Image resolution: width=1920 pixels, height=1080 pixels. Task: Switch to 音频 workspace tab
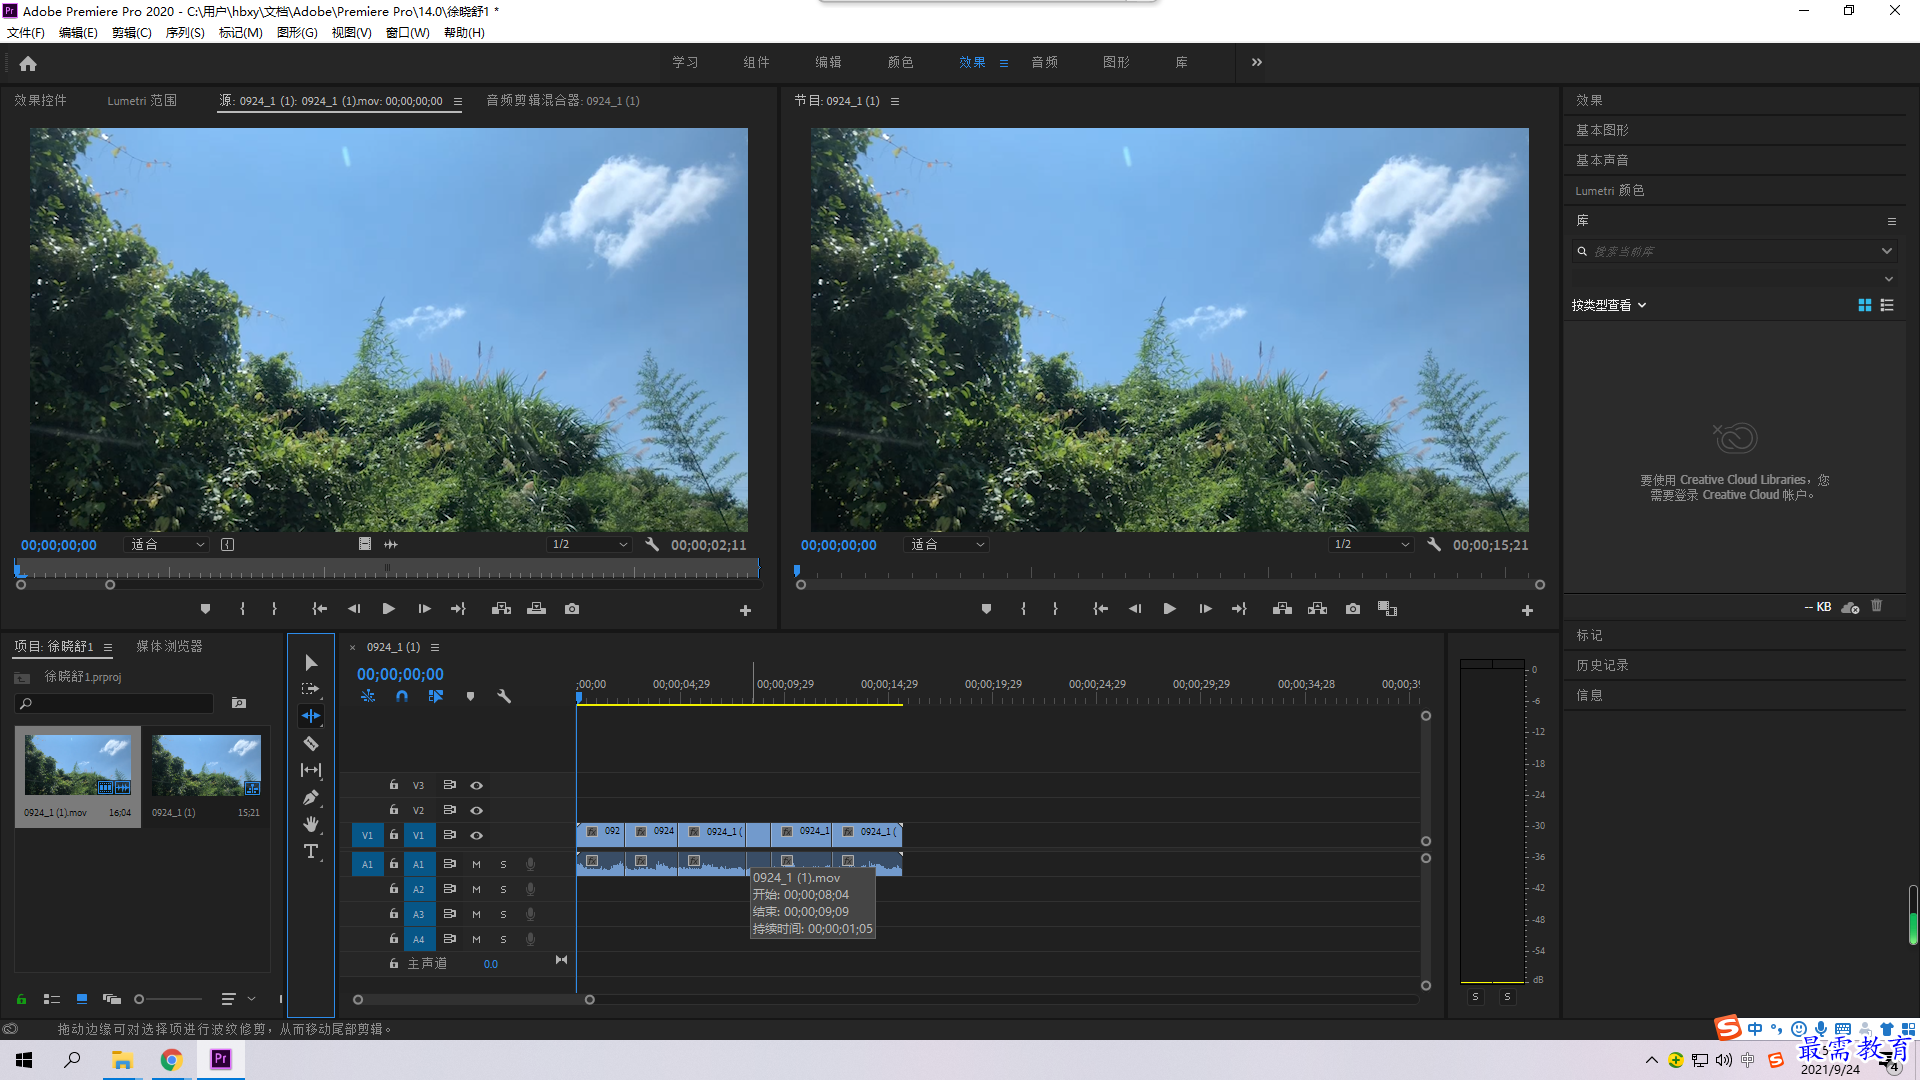1045,62
